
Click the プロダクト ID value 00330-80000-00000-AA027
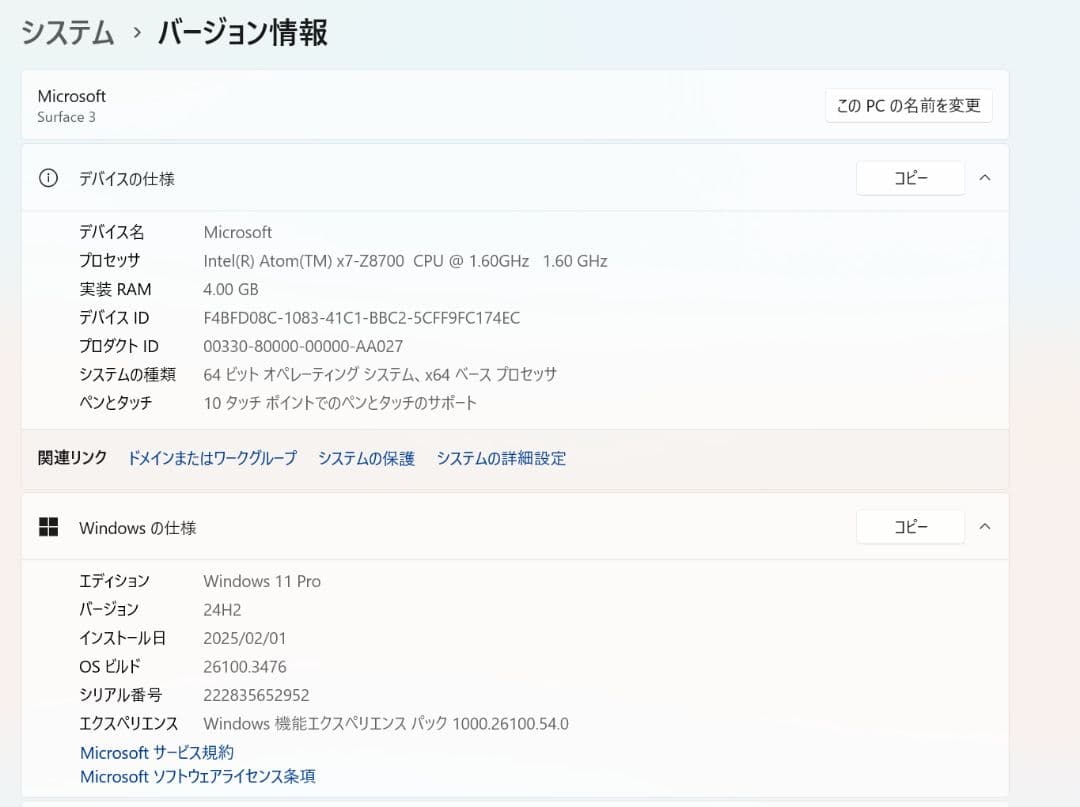[303, 346]
